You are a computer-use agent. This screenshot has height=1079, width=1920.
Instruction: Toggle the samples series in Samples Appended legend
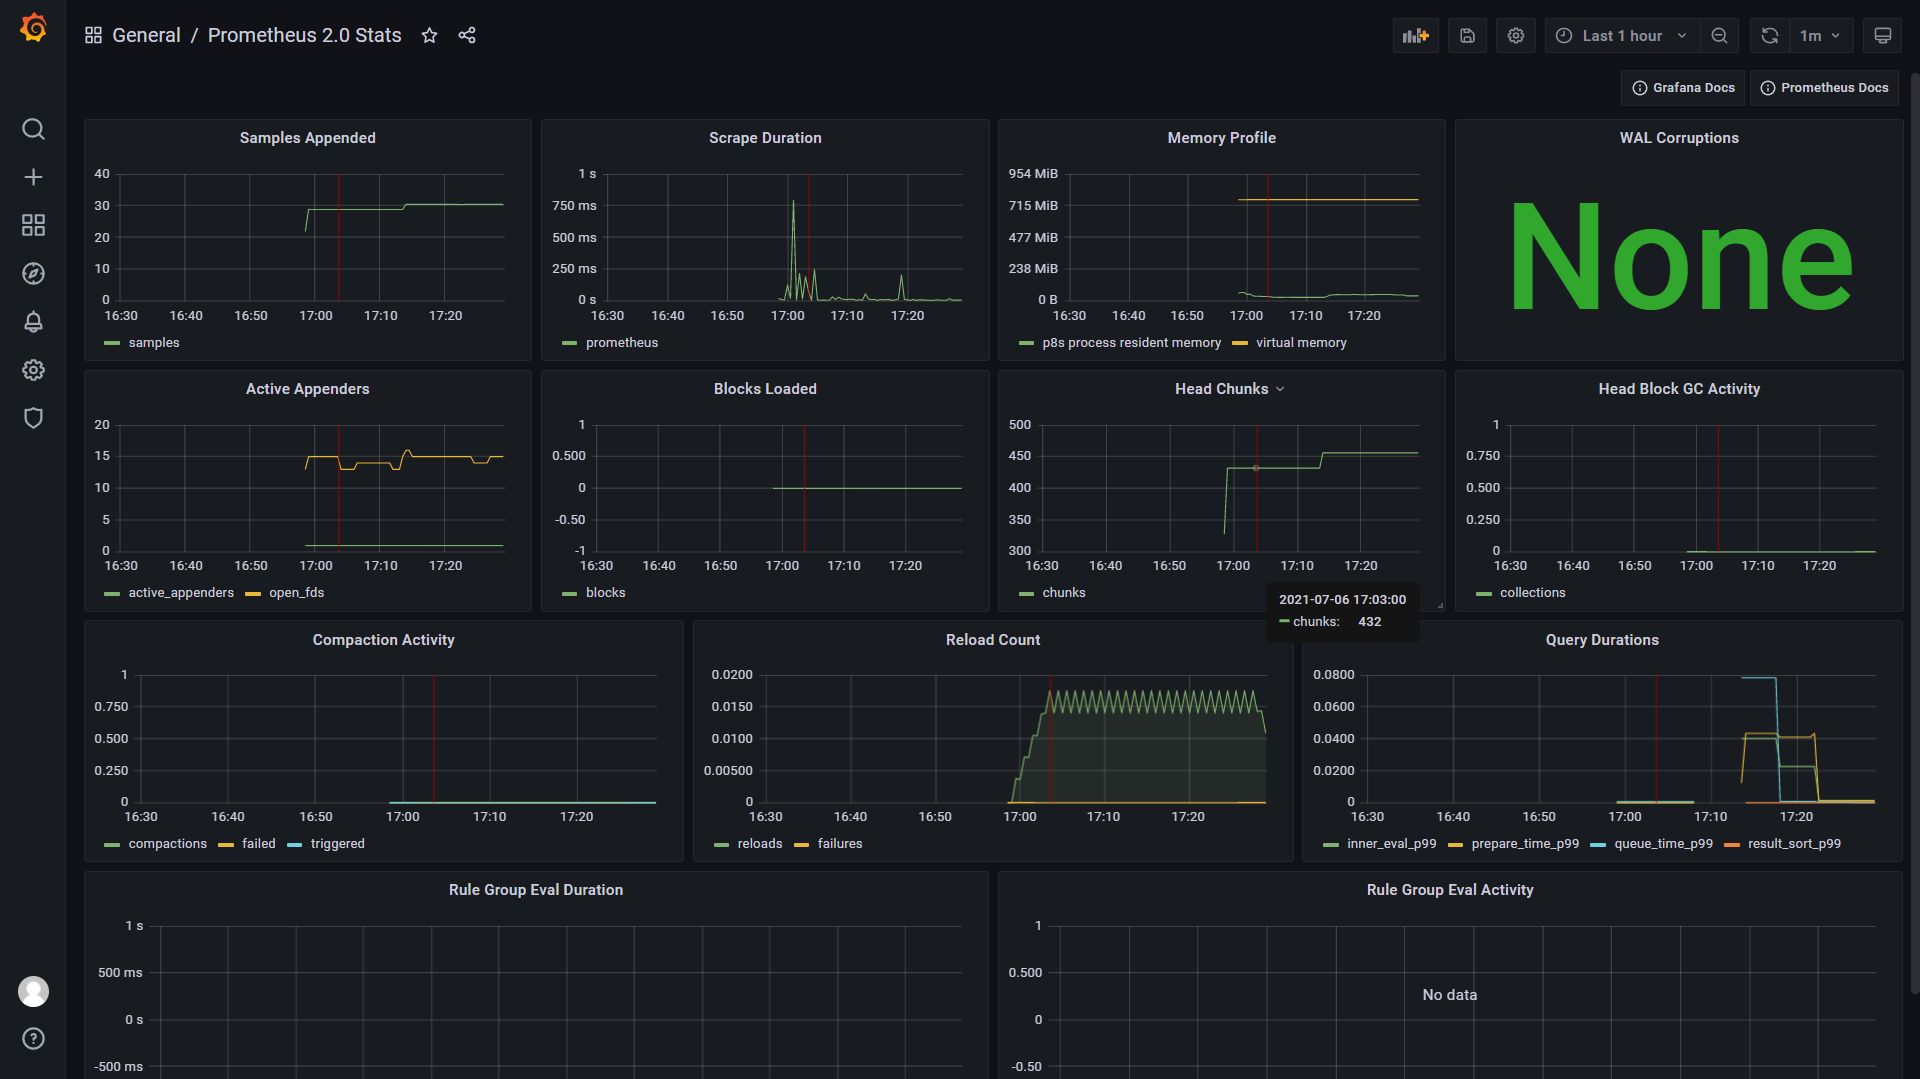[x=153, y=342]
